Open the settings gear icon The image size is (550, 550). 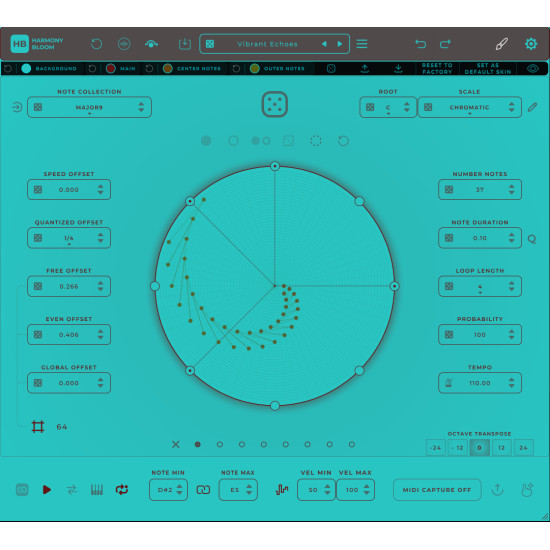click(x=531, y=44)
